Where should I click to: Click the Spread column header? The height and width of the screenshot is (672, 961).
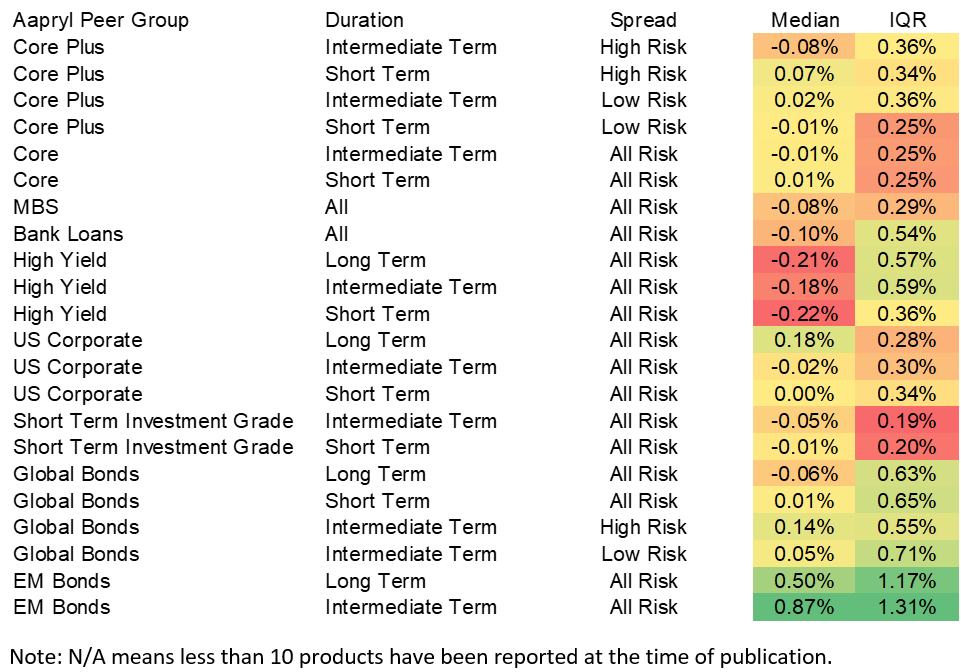pyautogui.click(x=643, y=20)
